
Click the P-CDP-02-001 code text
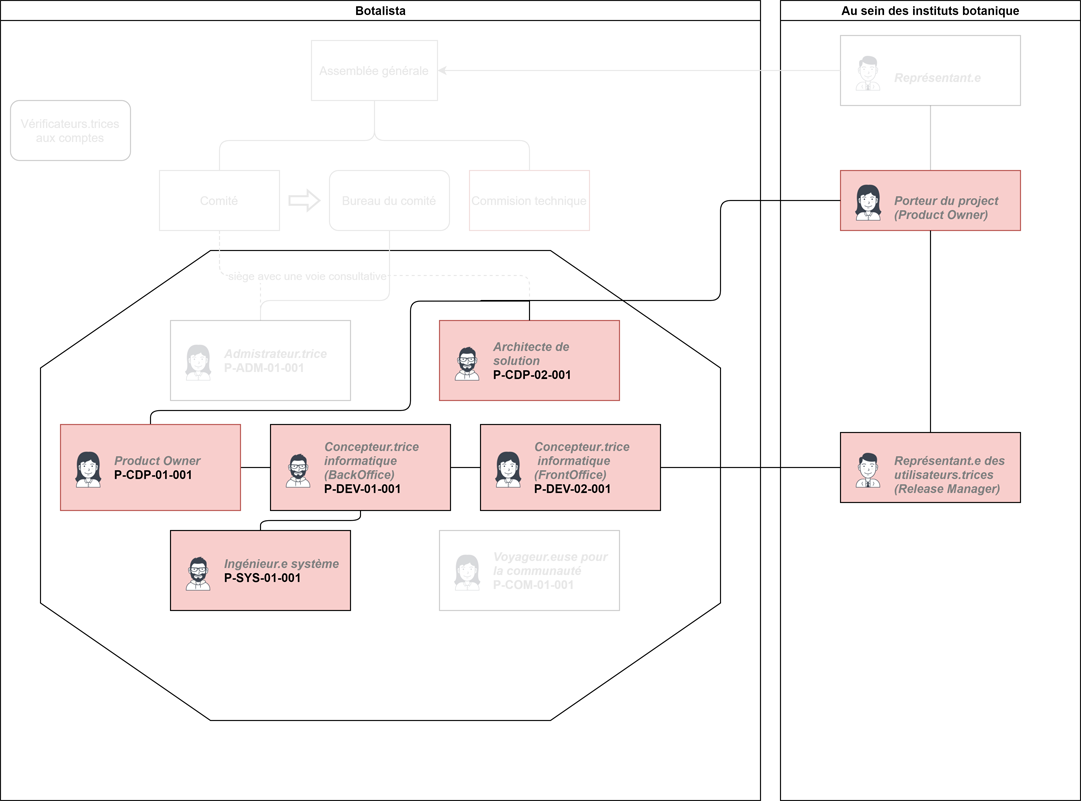(532, 375)
